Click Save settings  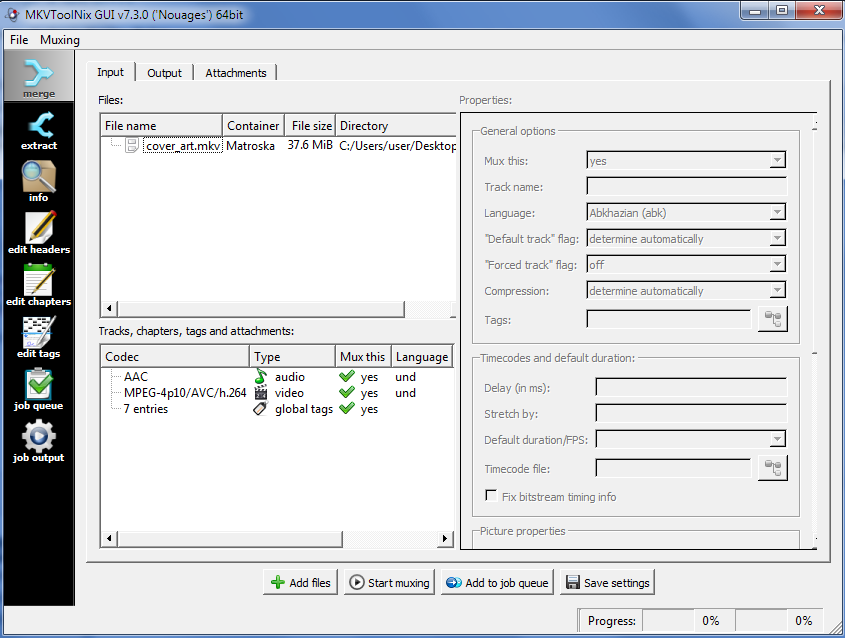pos(607,582)
